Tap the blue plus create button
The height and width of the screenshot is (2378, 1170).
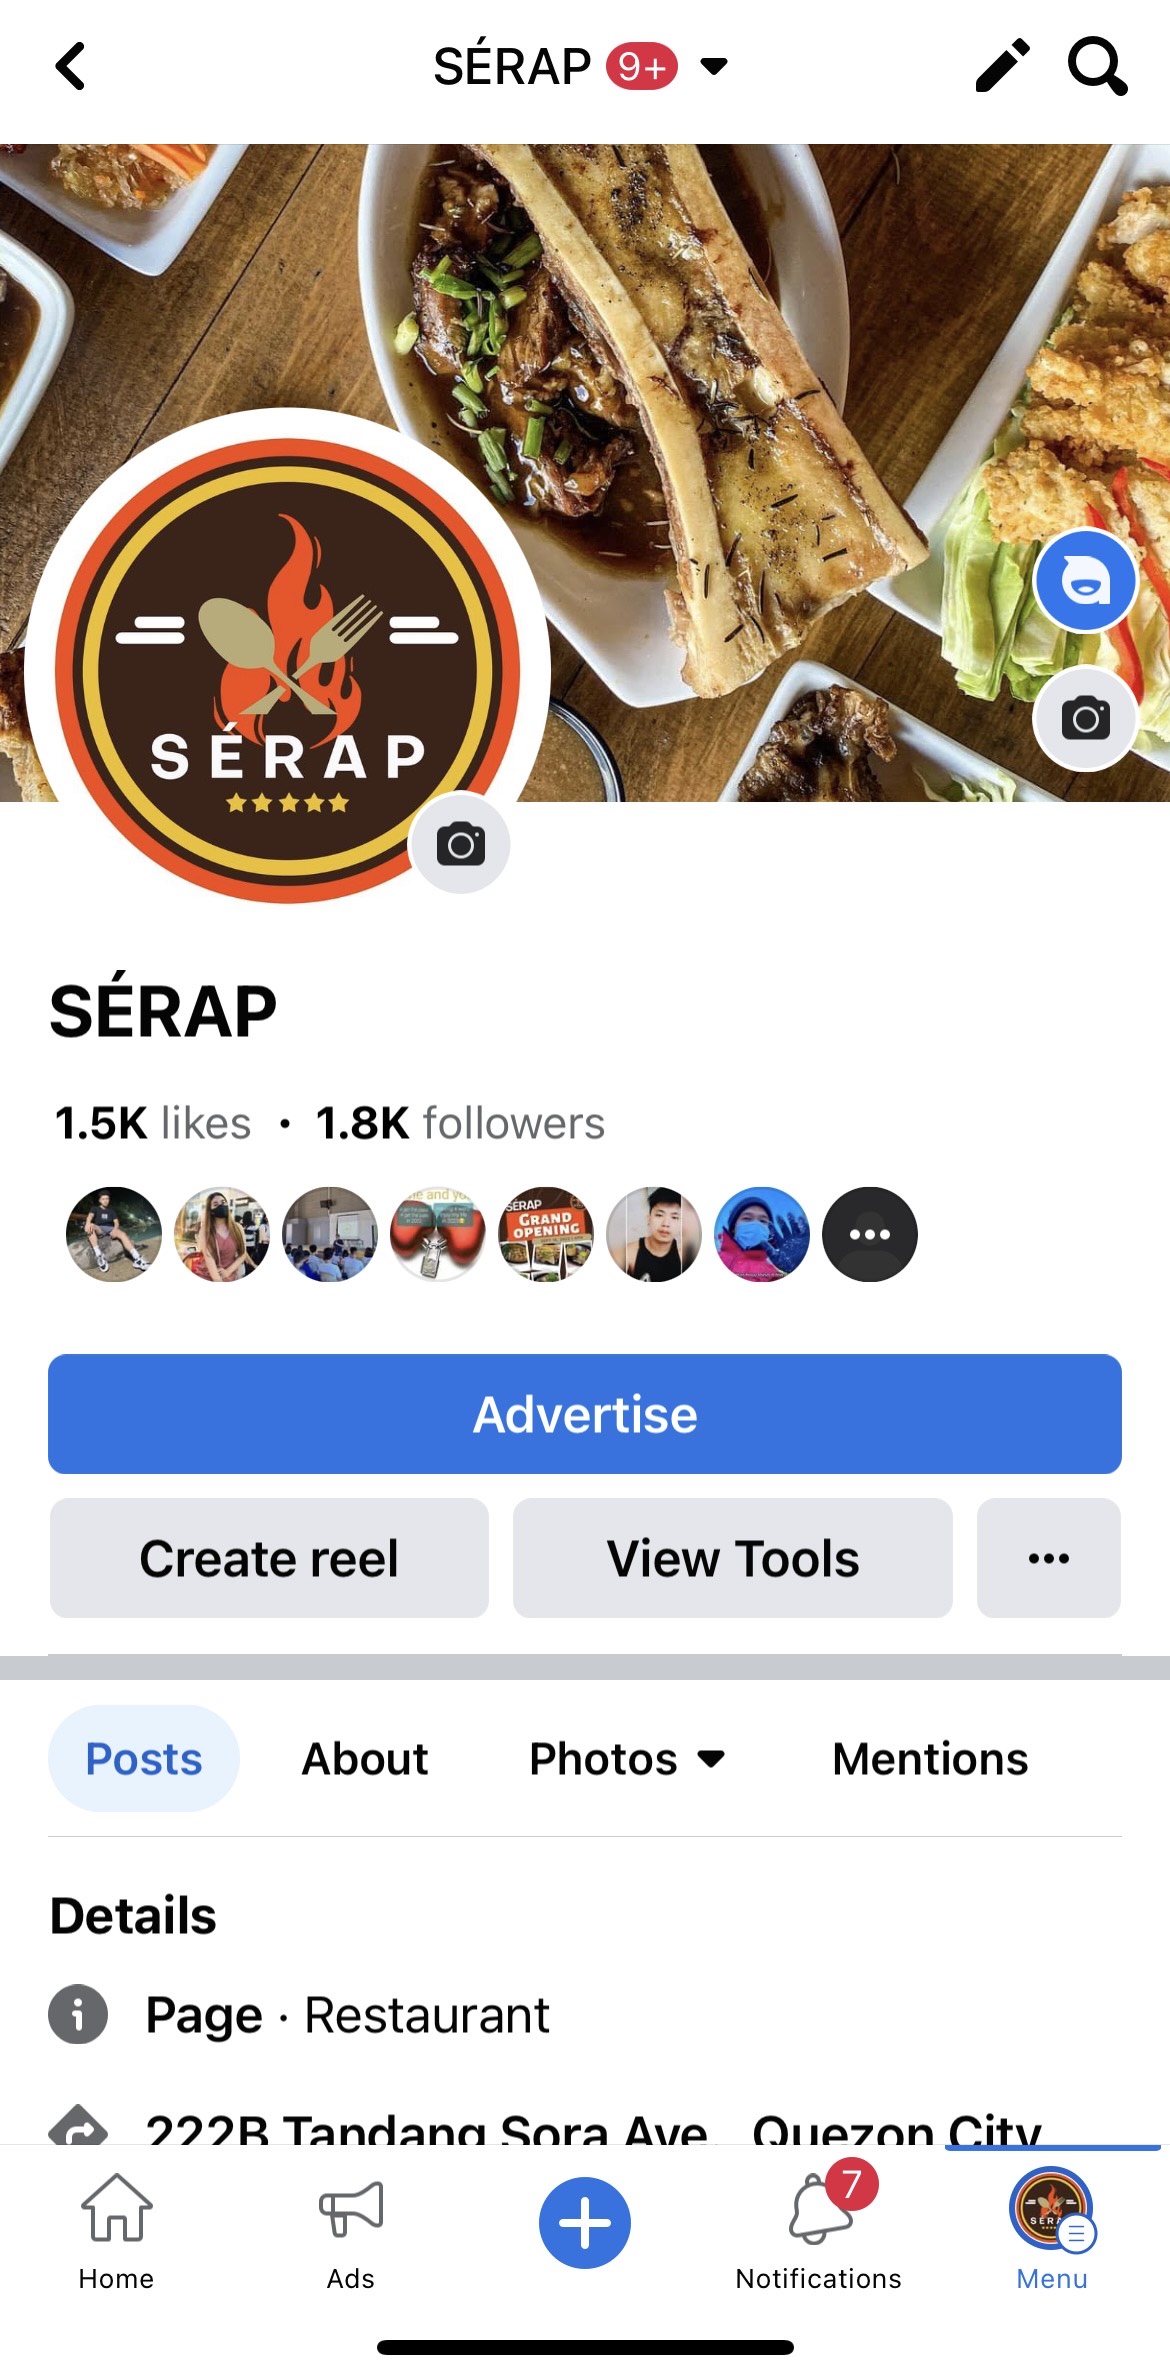[585, 2222]
